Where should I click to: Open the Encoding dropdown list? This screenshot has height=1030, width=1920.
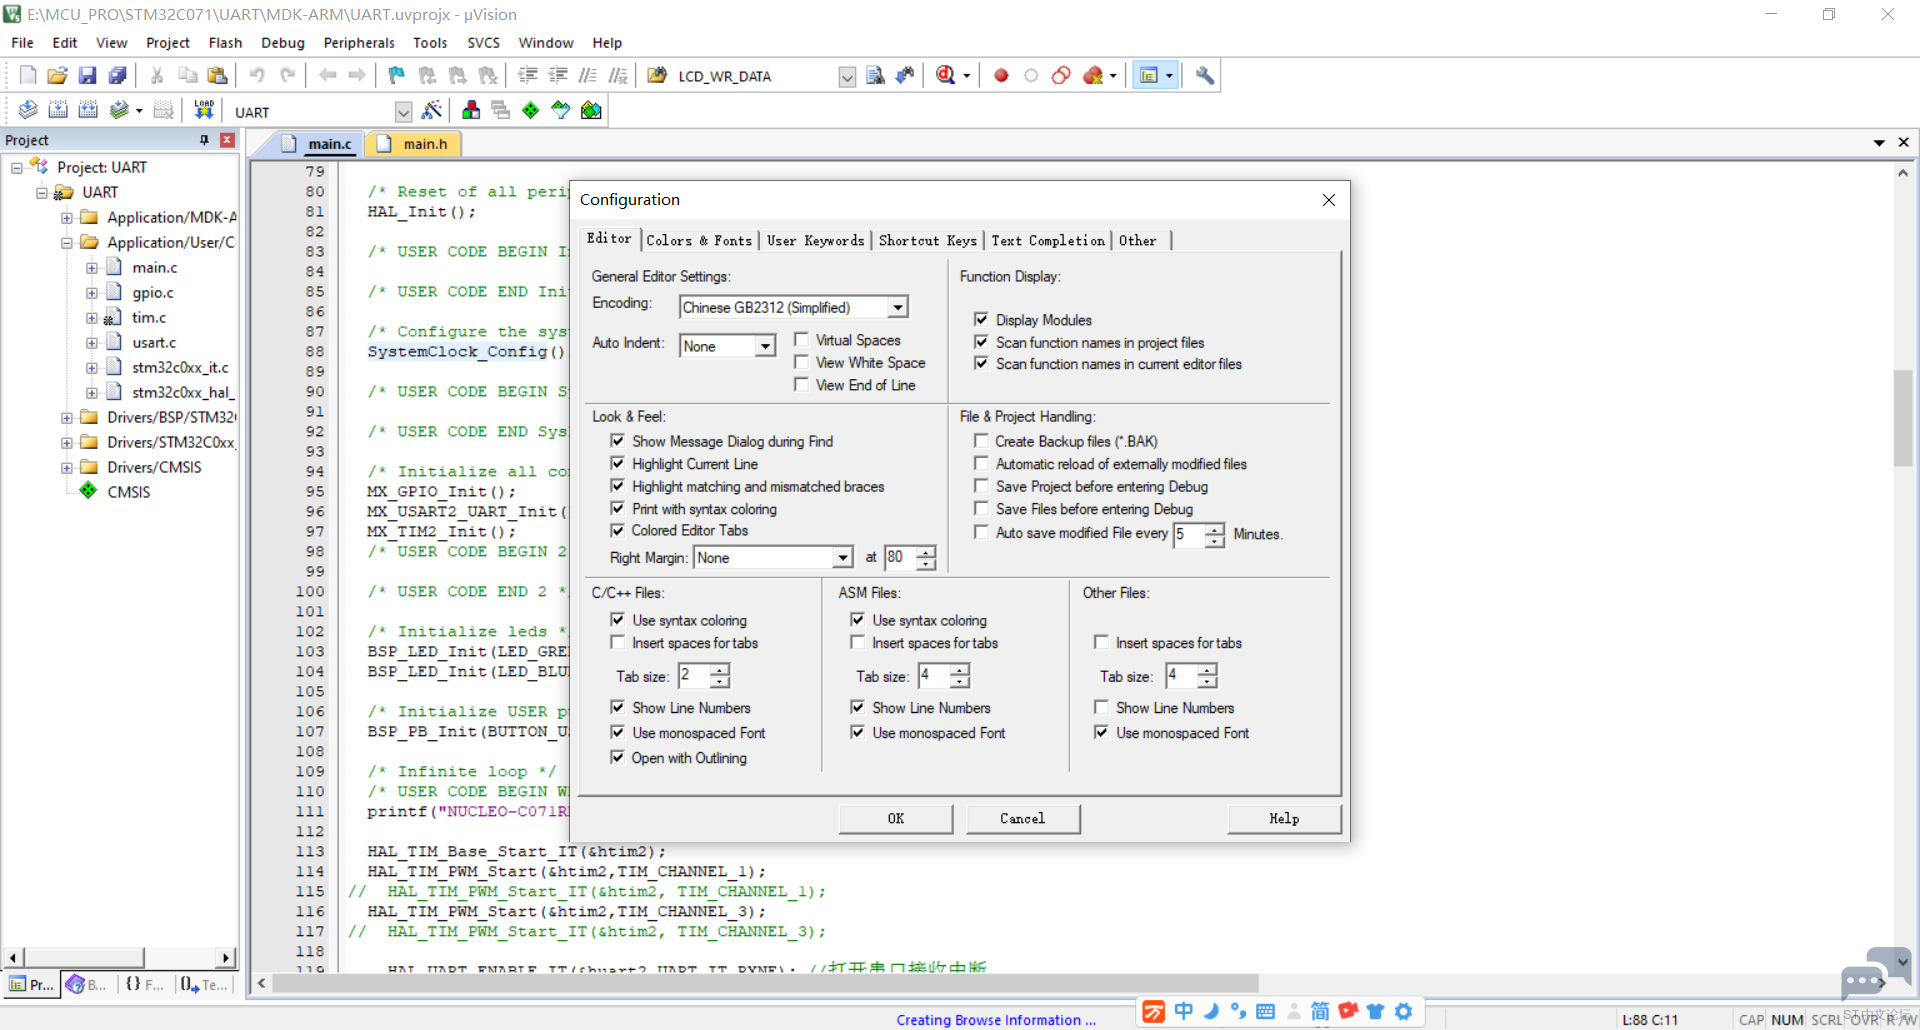(898, 308)
